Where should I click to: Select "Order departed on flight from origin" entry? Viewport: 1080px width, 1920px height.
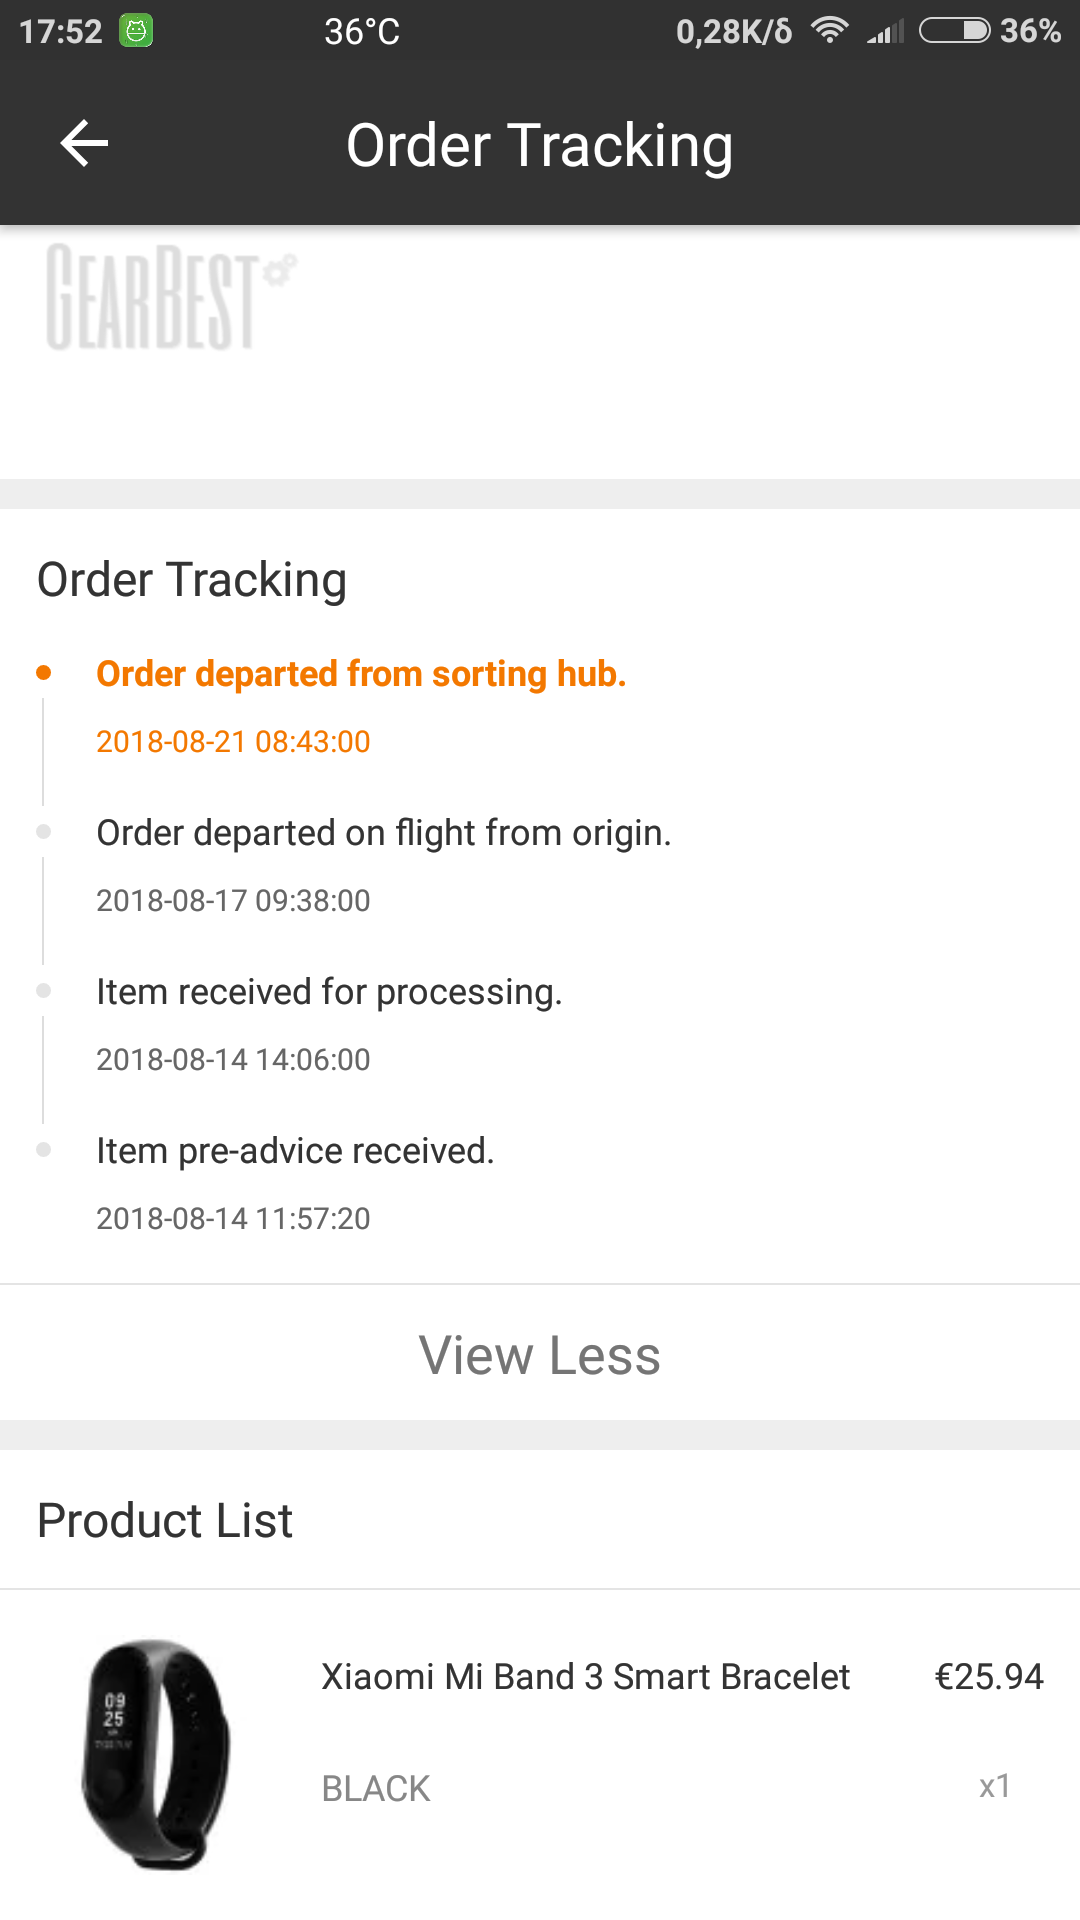pos(384,833)
